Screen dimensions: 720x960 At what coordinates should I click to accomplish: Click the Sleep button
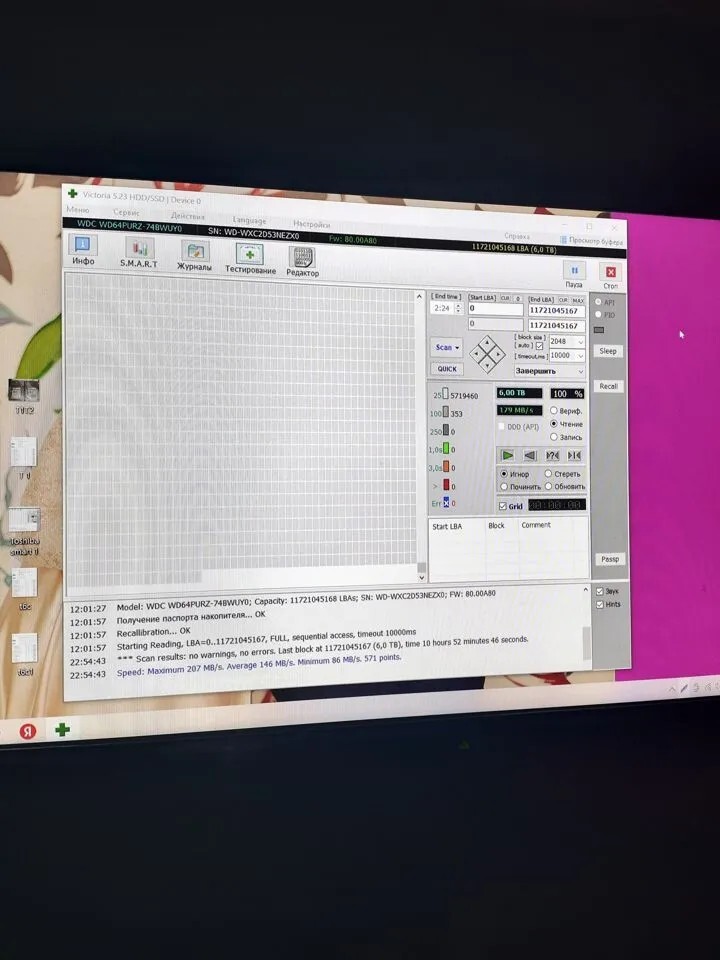(608, 351)
